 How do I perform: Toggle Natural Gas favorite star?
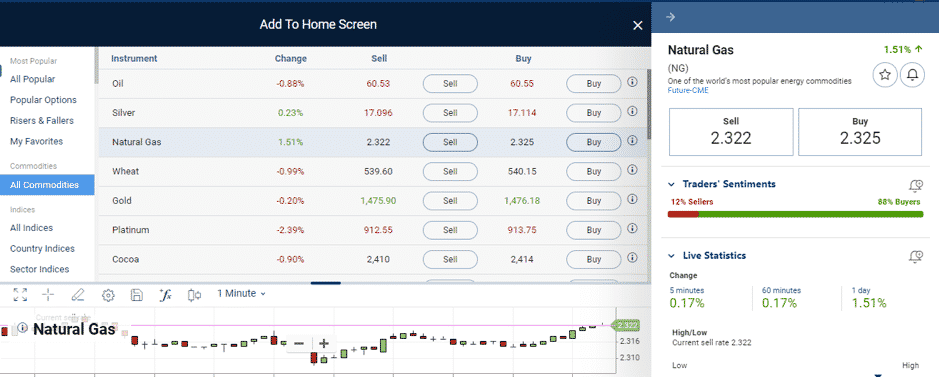coord(885,75)
